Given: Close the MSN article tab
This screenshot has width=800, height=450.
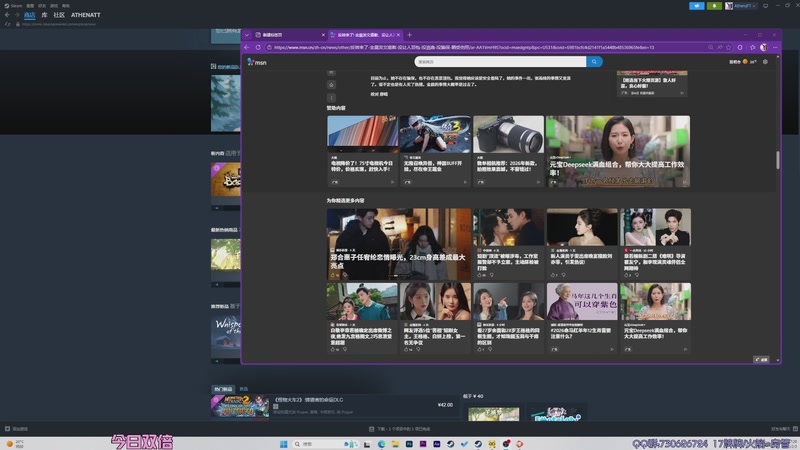Looking at the screenshot, I should (x=398, y=35).
